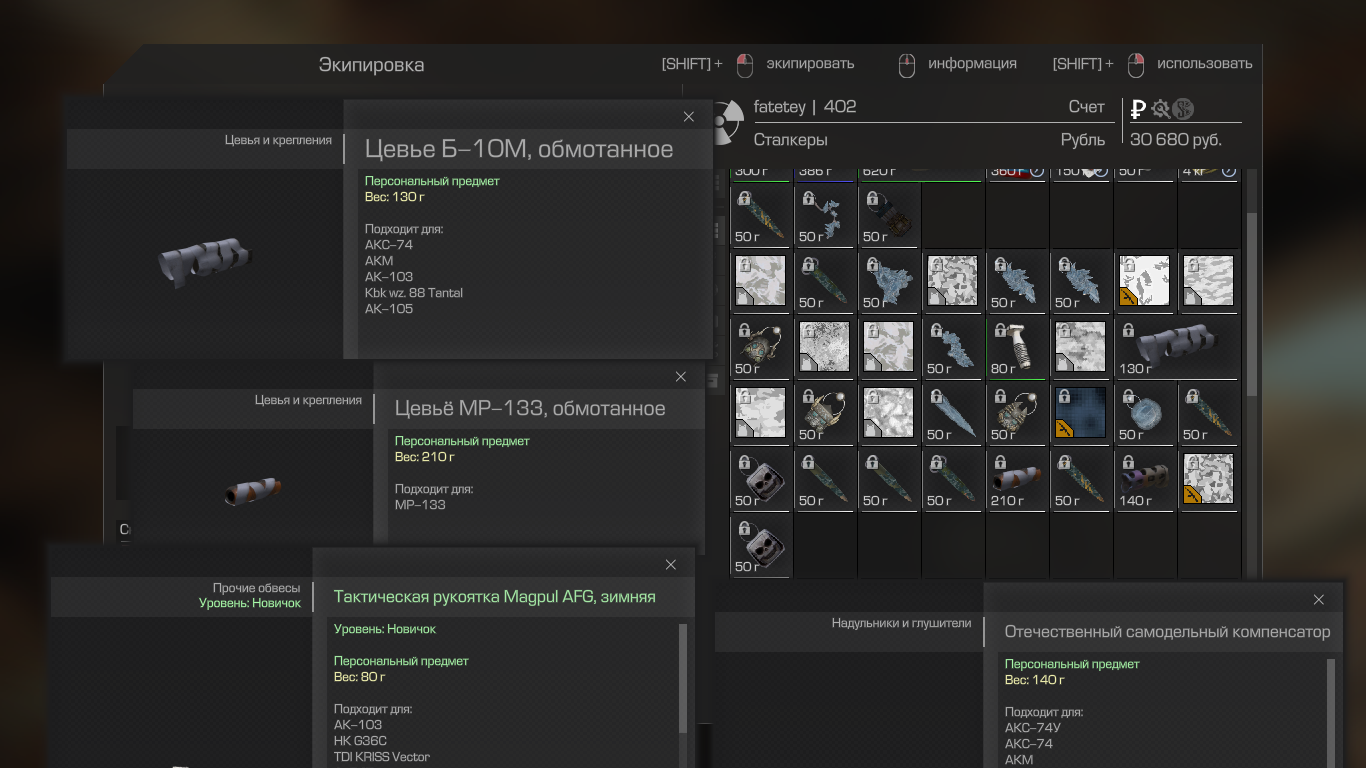Click Персональный предмет in компенсатор tooltip
This screenshot has width=1366, height=768.
(x=1072, y=664)
